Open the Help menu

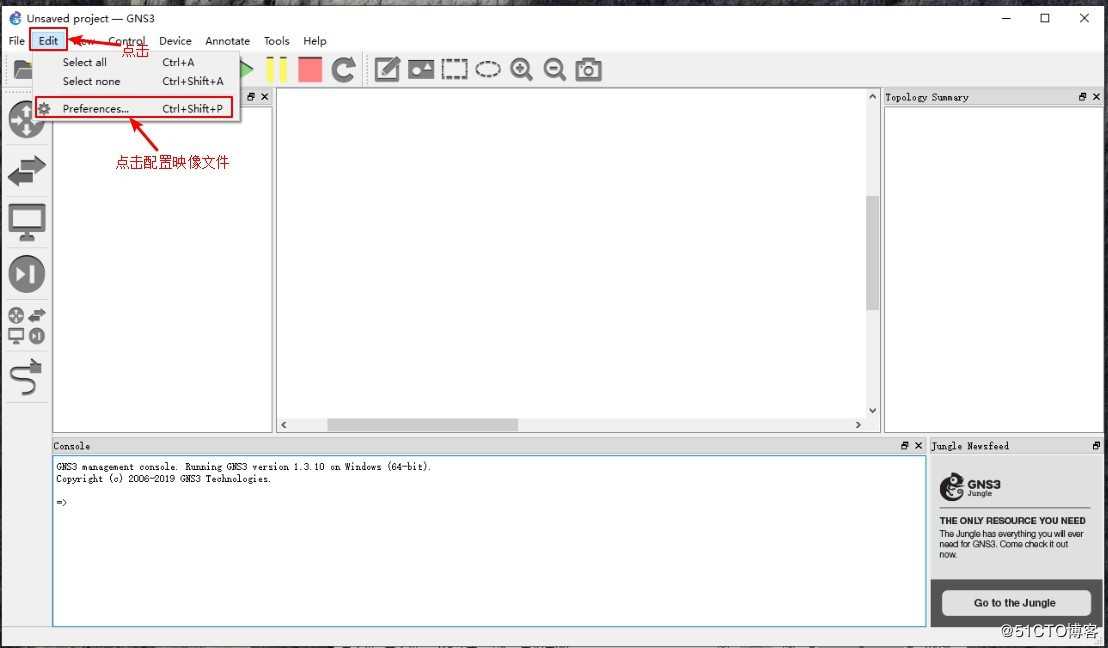click(x=314, y=40)
